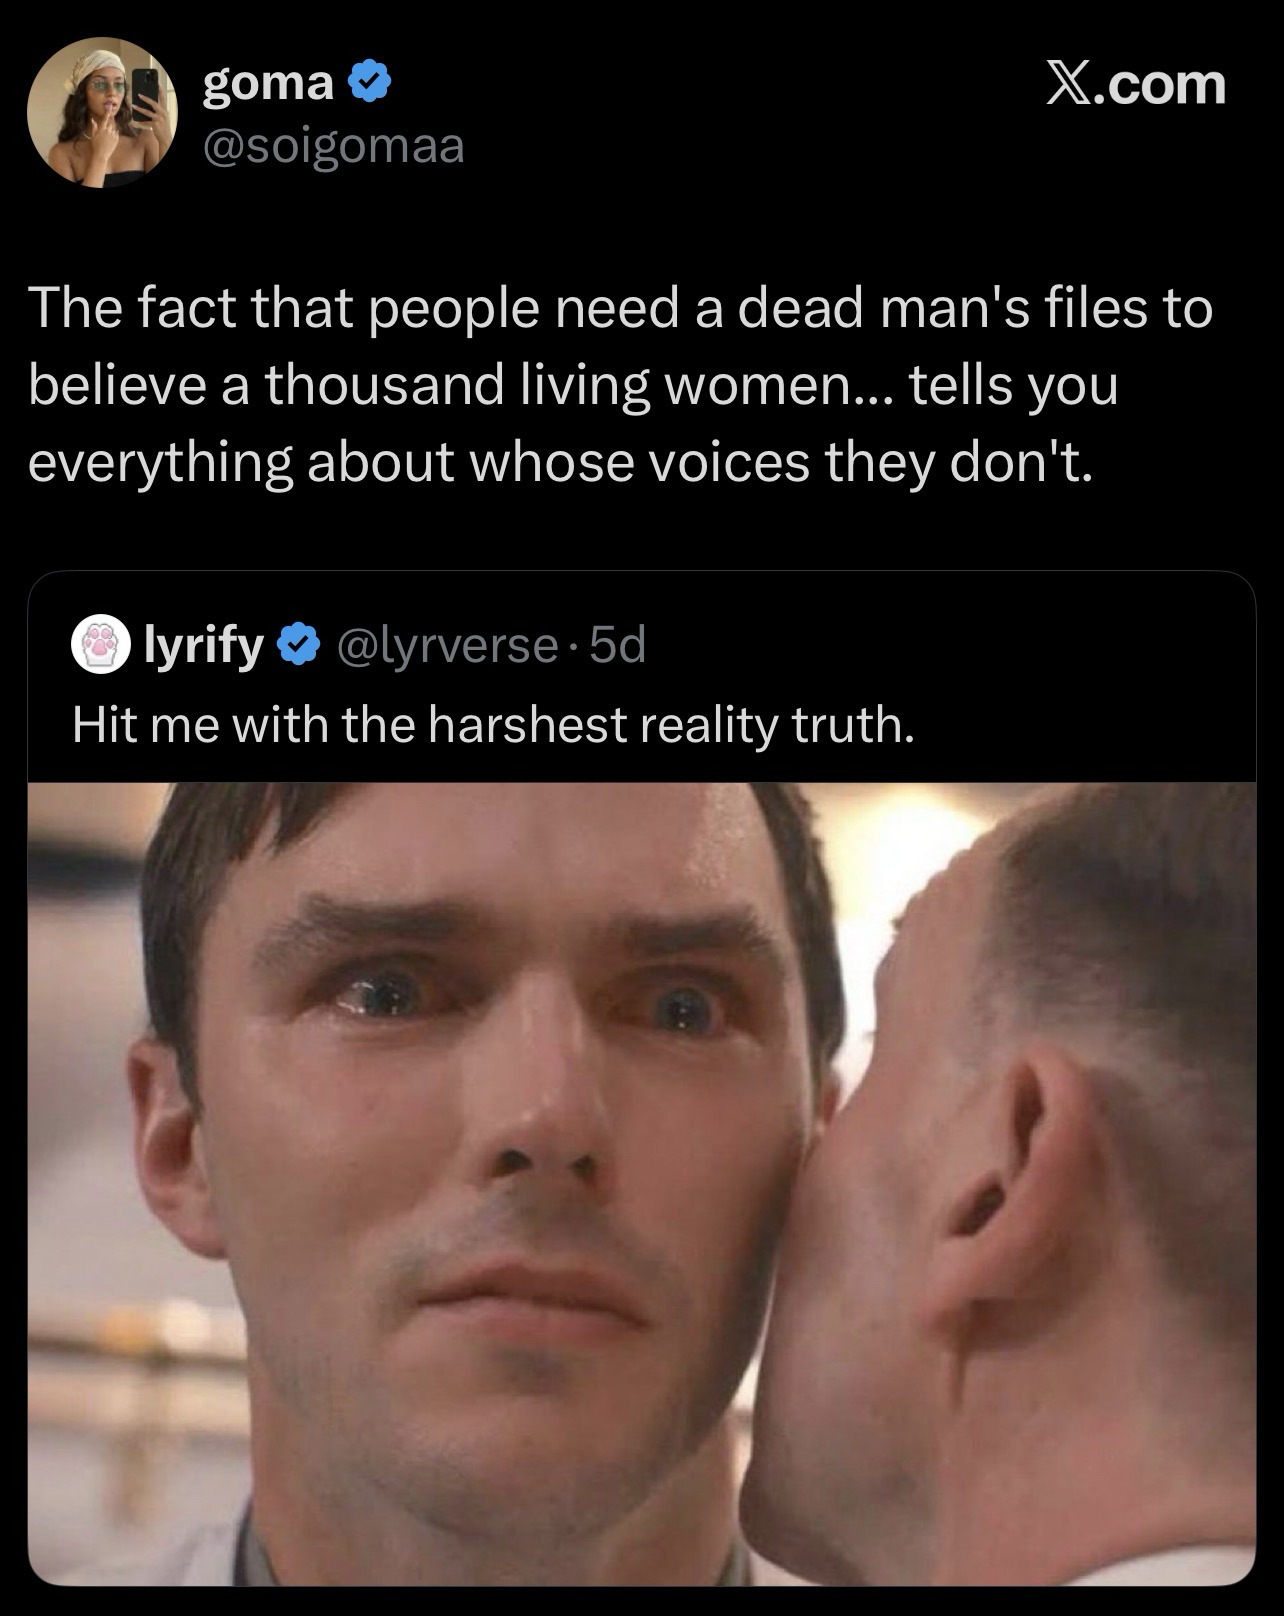The image size is (1284, 1616).
Task: Open goma's profile picture
Action: (x=102, y=113)
